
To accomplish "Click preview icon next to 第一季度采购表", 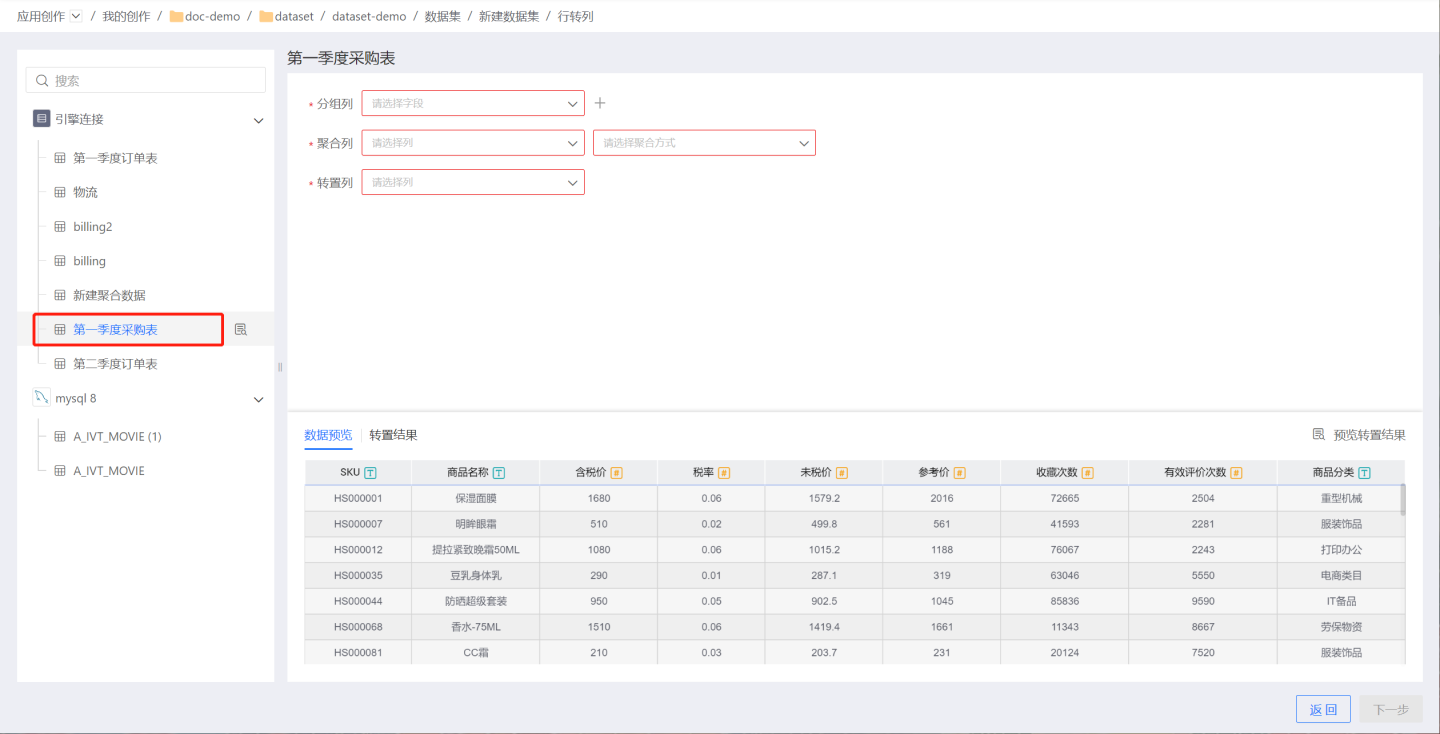I will tap(240, 329).
